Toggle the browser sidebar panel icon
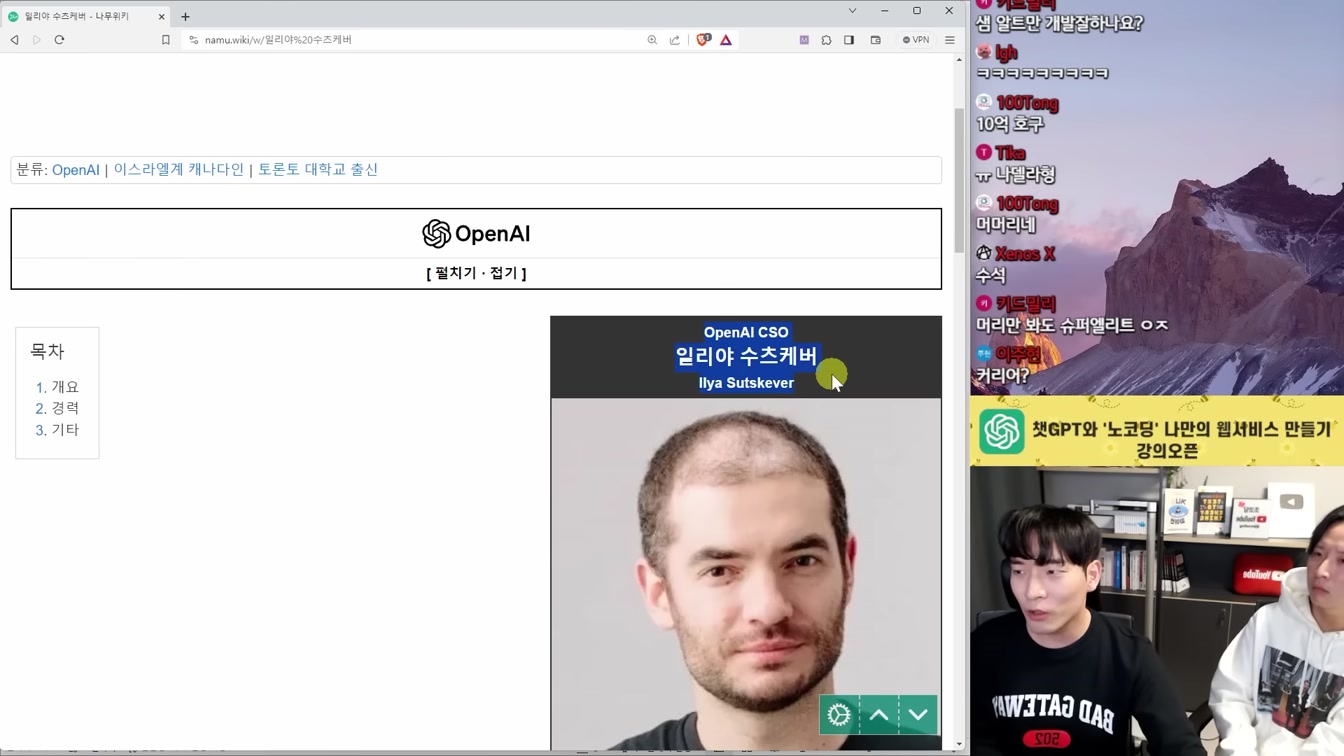1344x756 pixels. [x=849, y=40]
